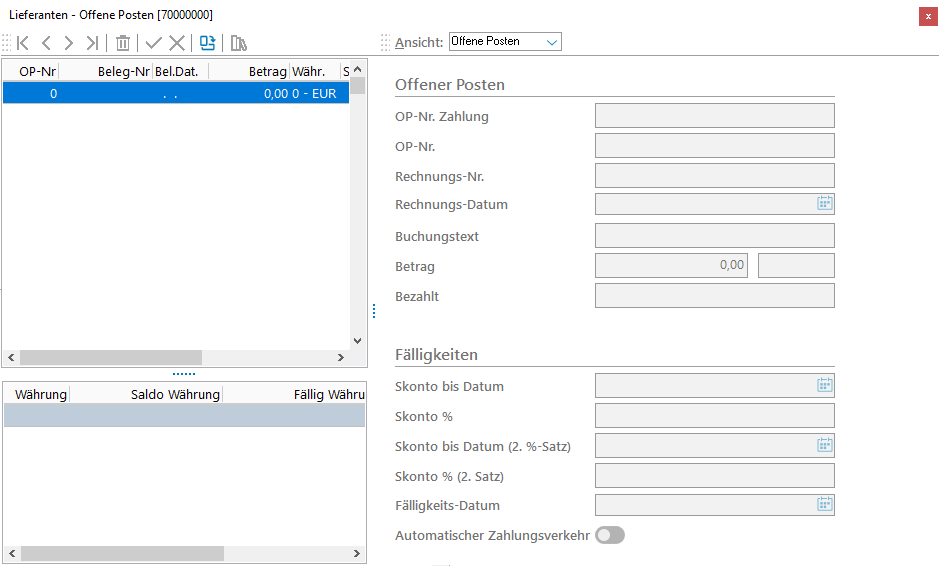Select the row with 0,00 EUR
Screen dimensions: 942x566
click(176, 93)
